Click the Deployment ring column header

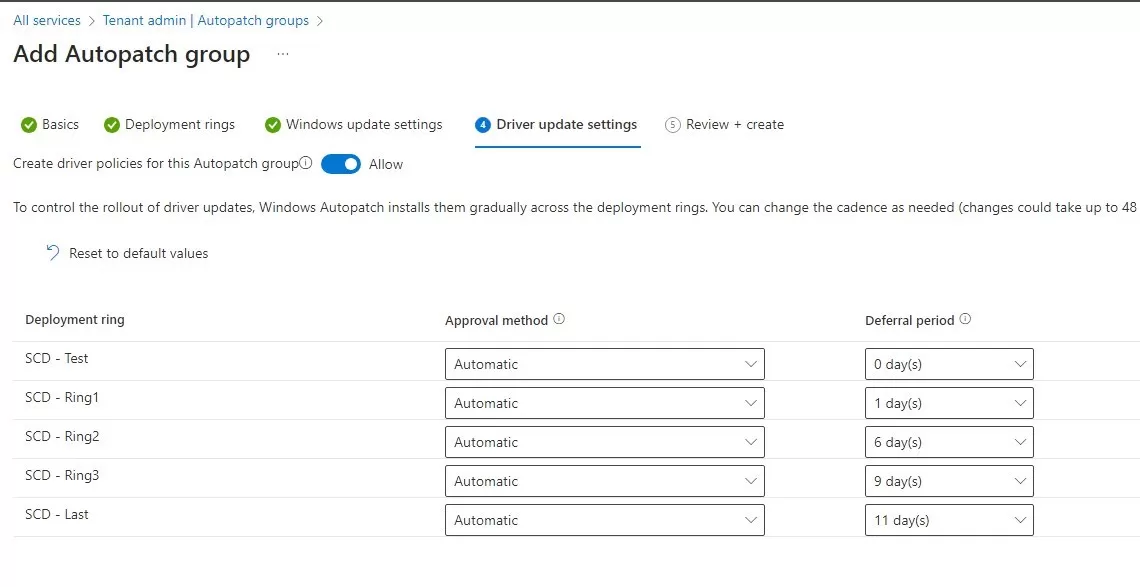point(75,319)
